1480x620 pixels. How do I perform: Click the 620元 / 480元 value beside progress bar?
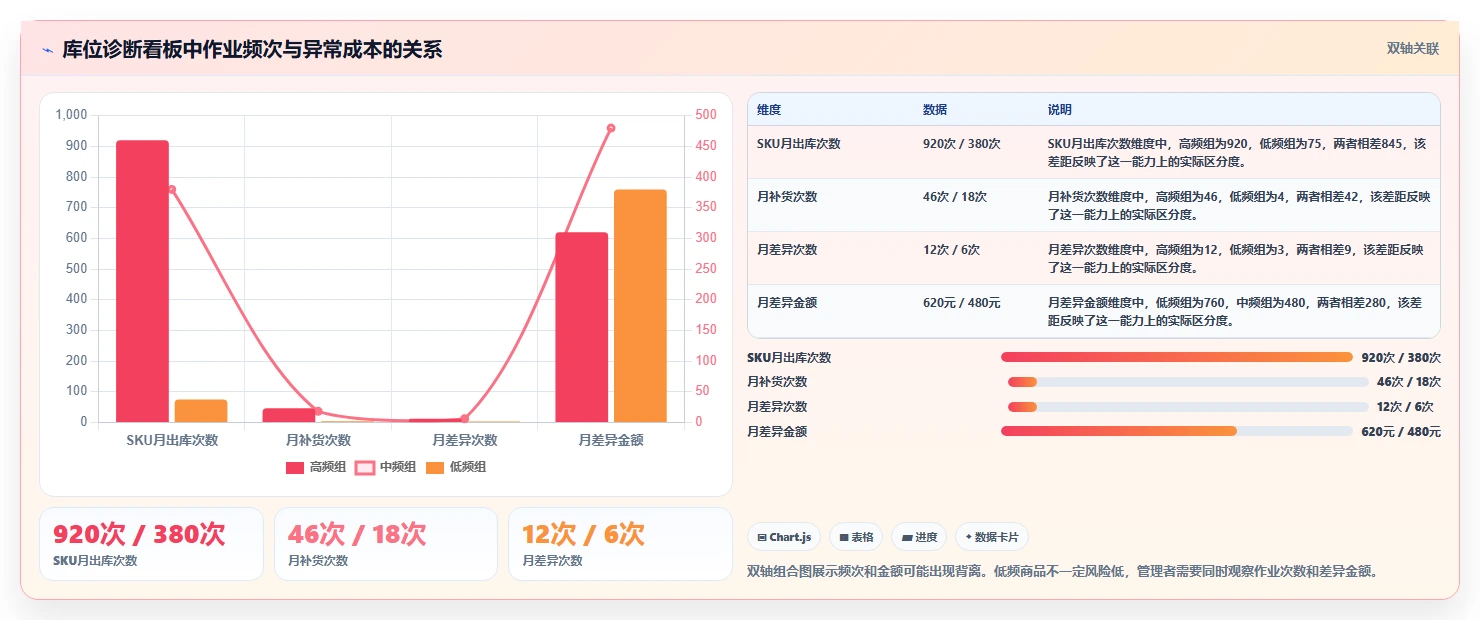(x=1401, y=431)
